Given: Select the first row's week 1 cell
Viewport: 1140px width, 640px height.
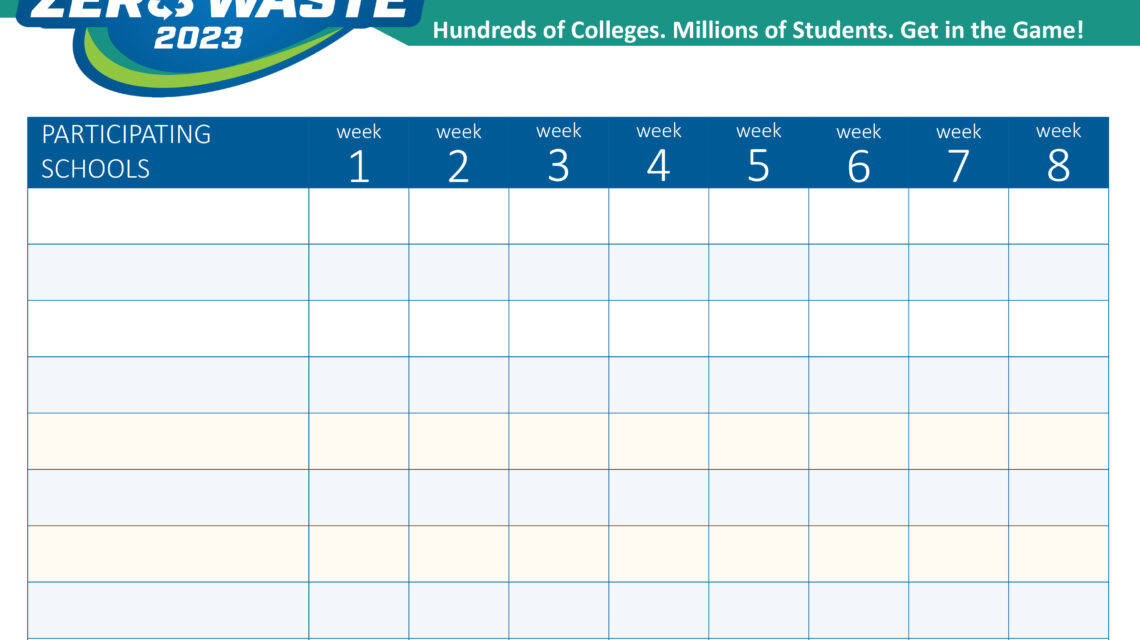Looking at the screenshot, I should coord(358,216).
